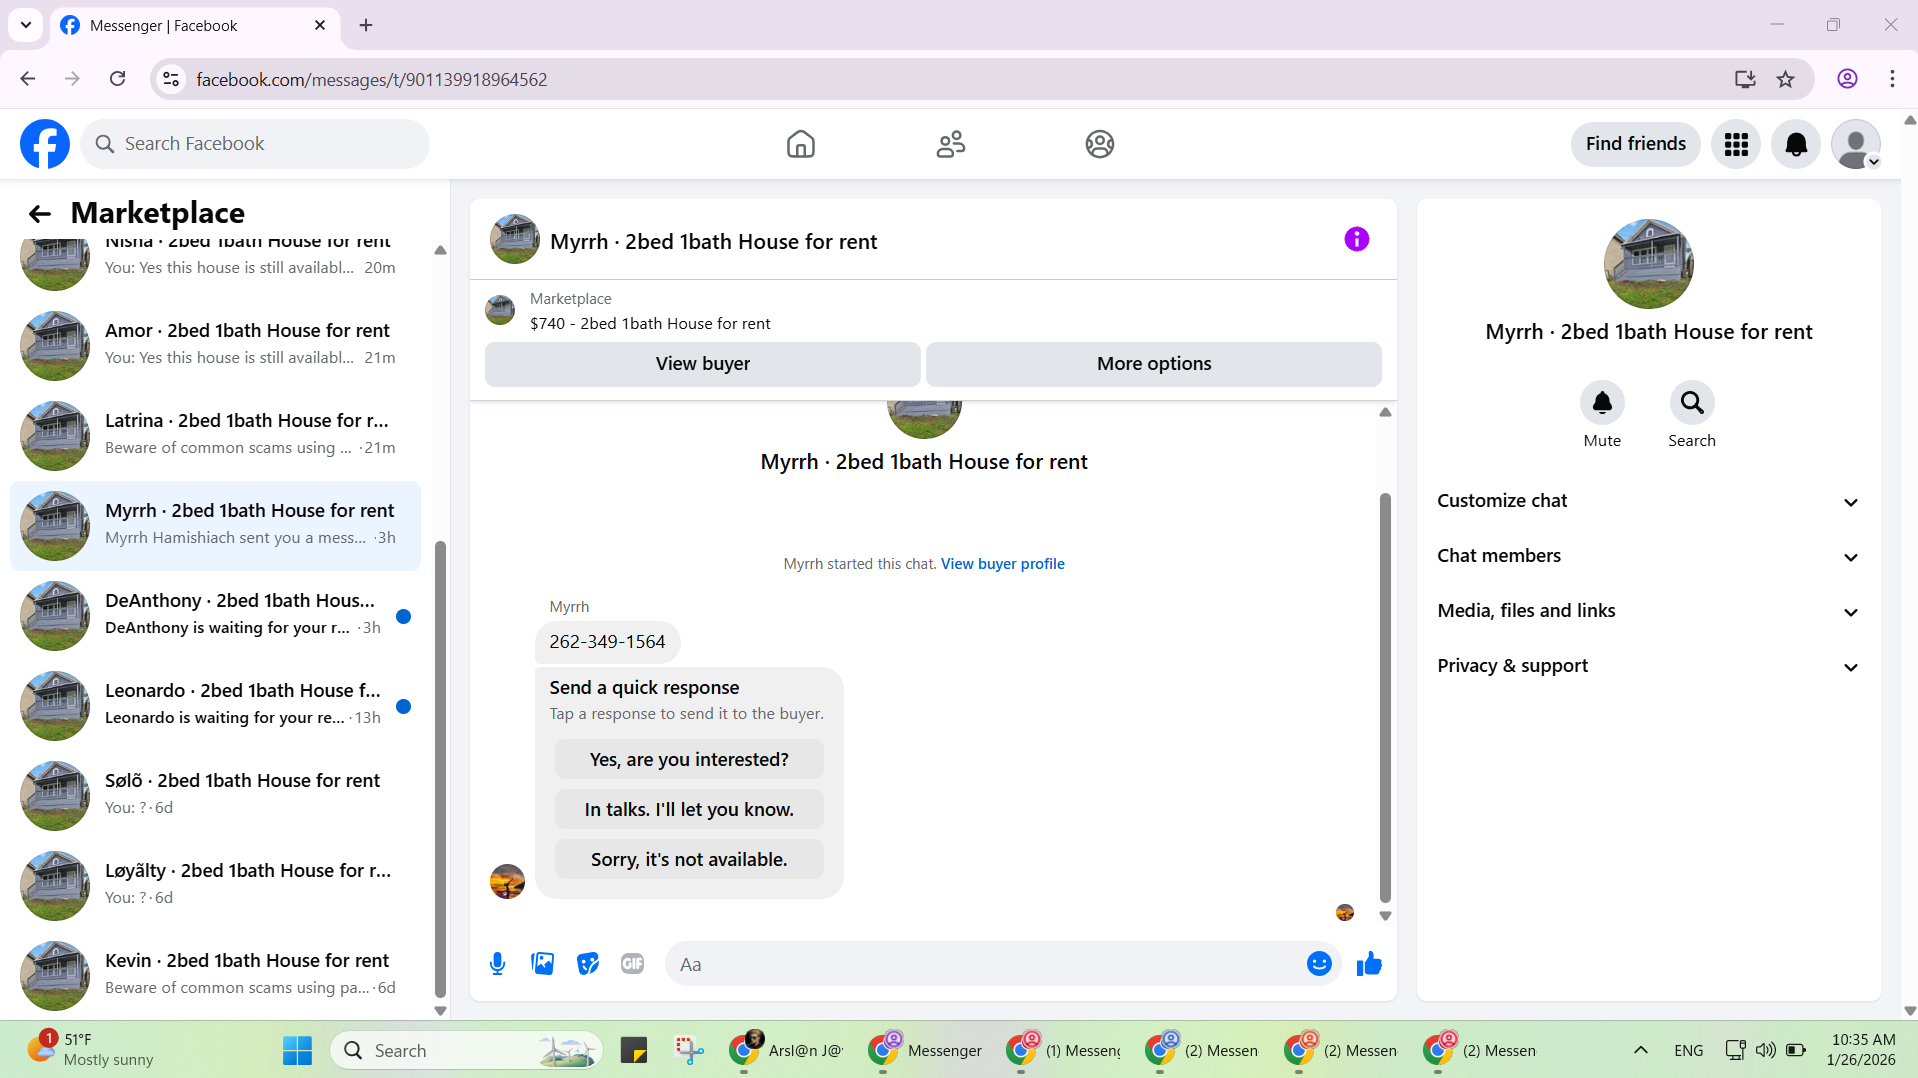Image resolution: width=1918 pixels, height=1078 pixels.
Task: Open volume control in system tray
Action: point(1766,1050)
